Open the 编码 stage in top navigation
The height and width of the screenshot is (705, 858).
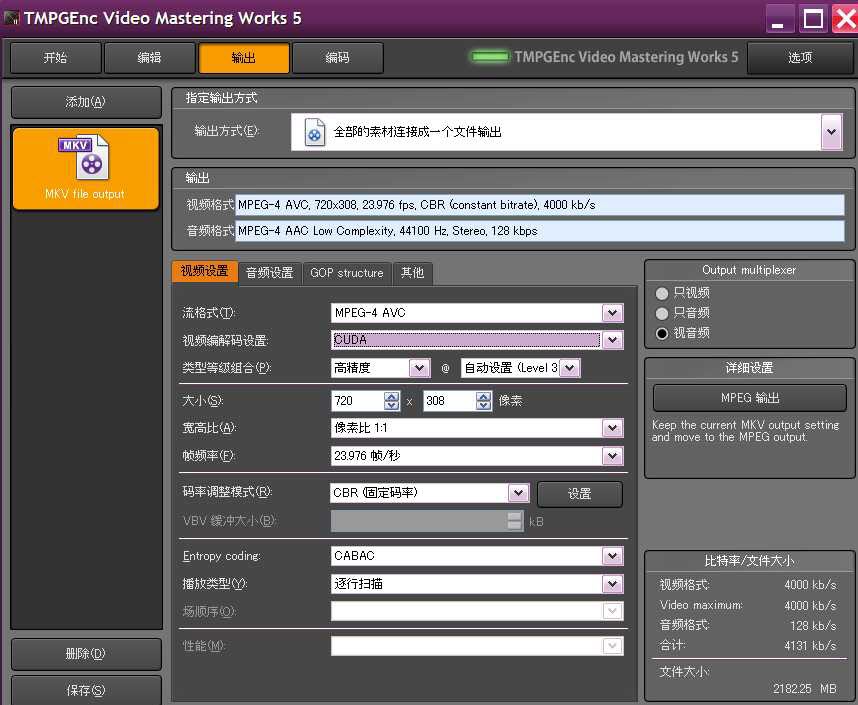pos(337,58)
